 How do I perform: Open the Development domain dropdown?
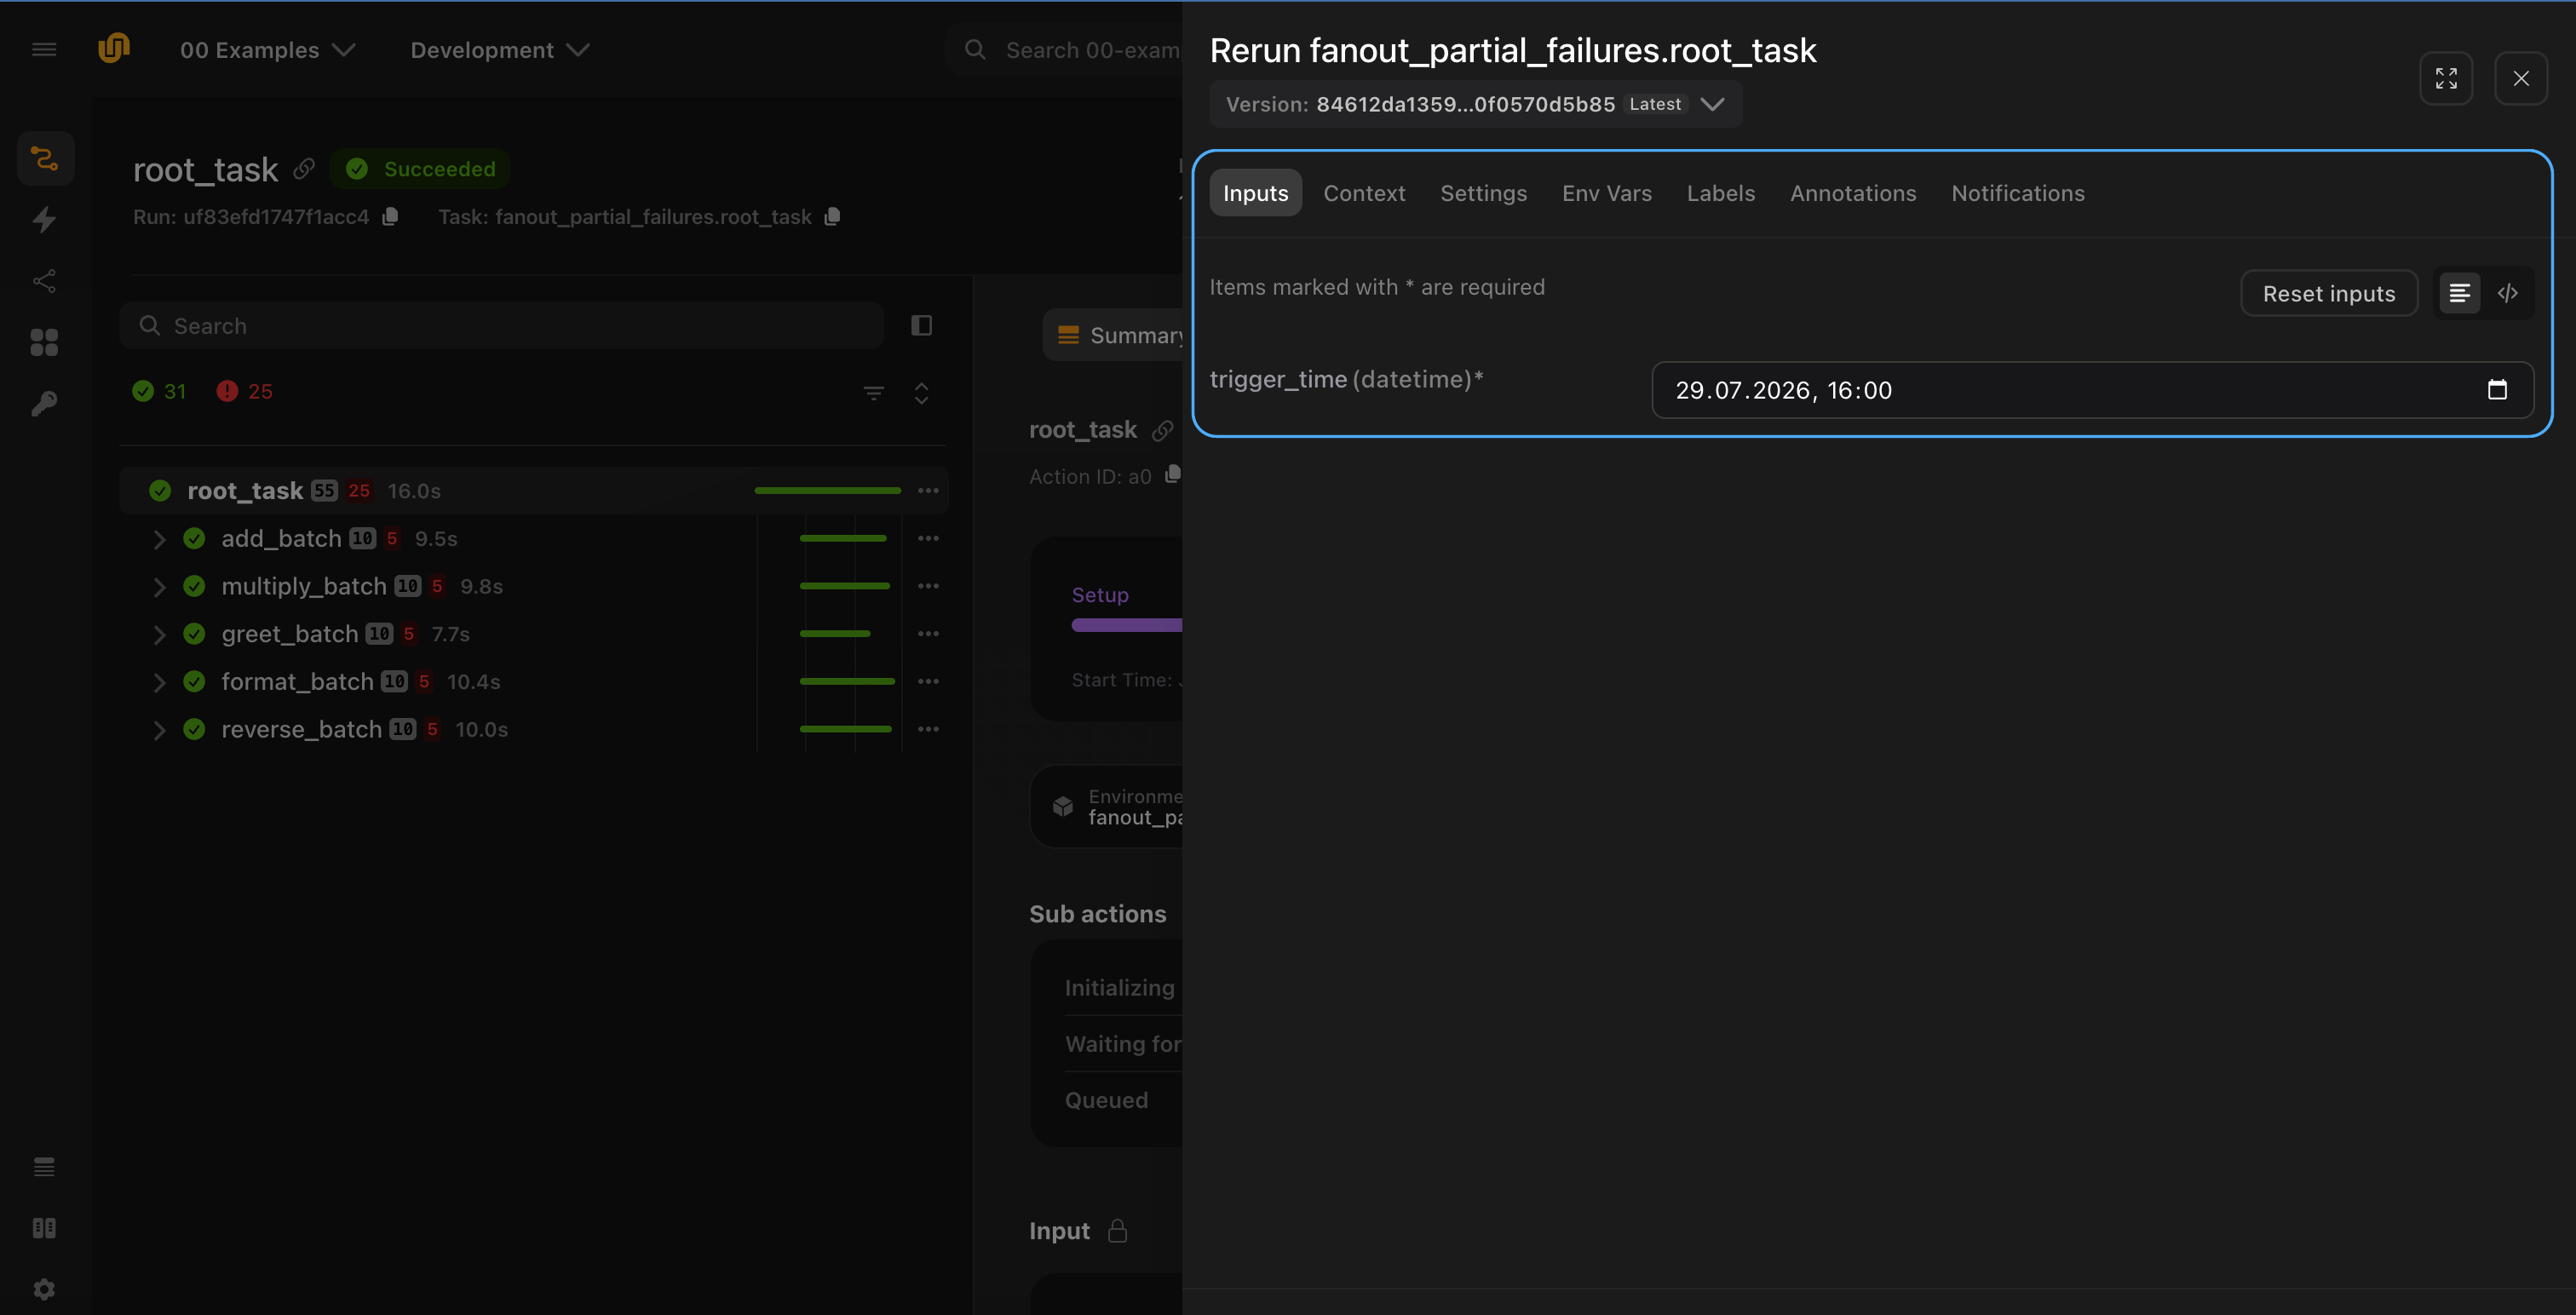(x=500, y=50)
